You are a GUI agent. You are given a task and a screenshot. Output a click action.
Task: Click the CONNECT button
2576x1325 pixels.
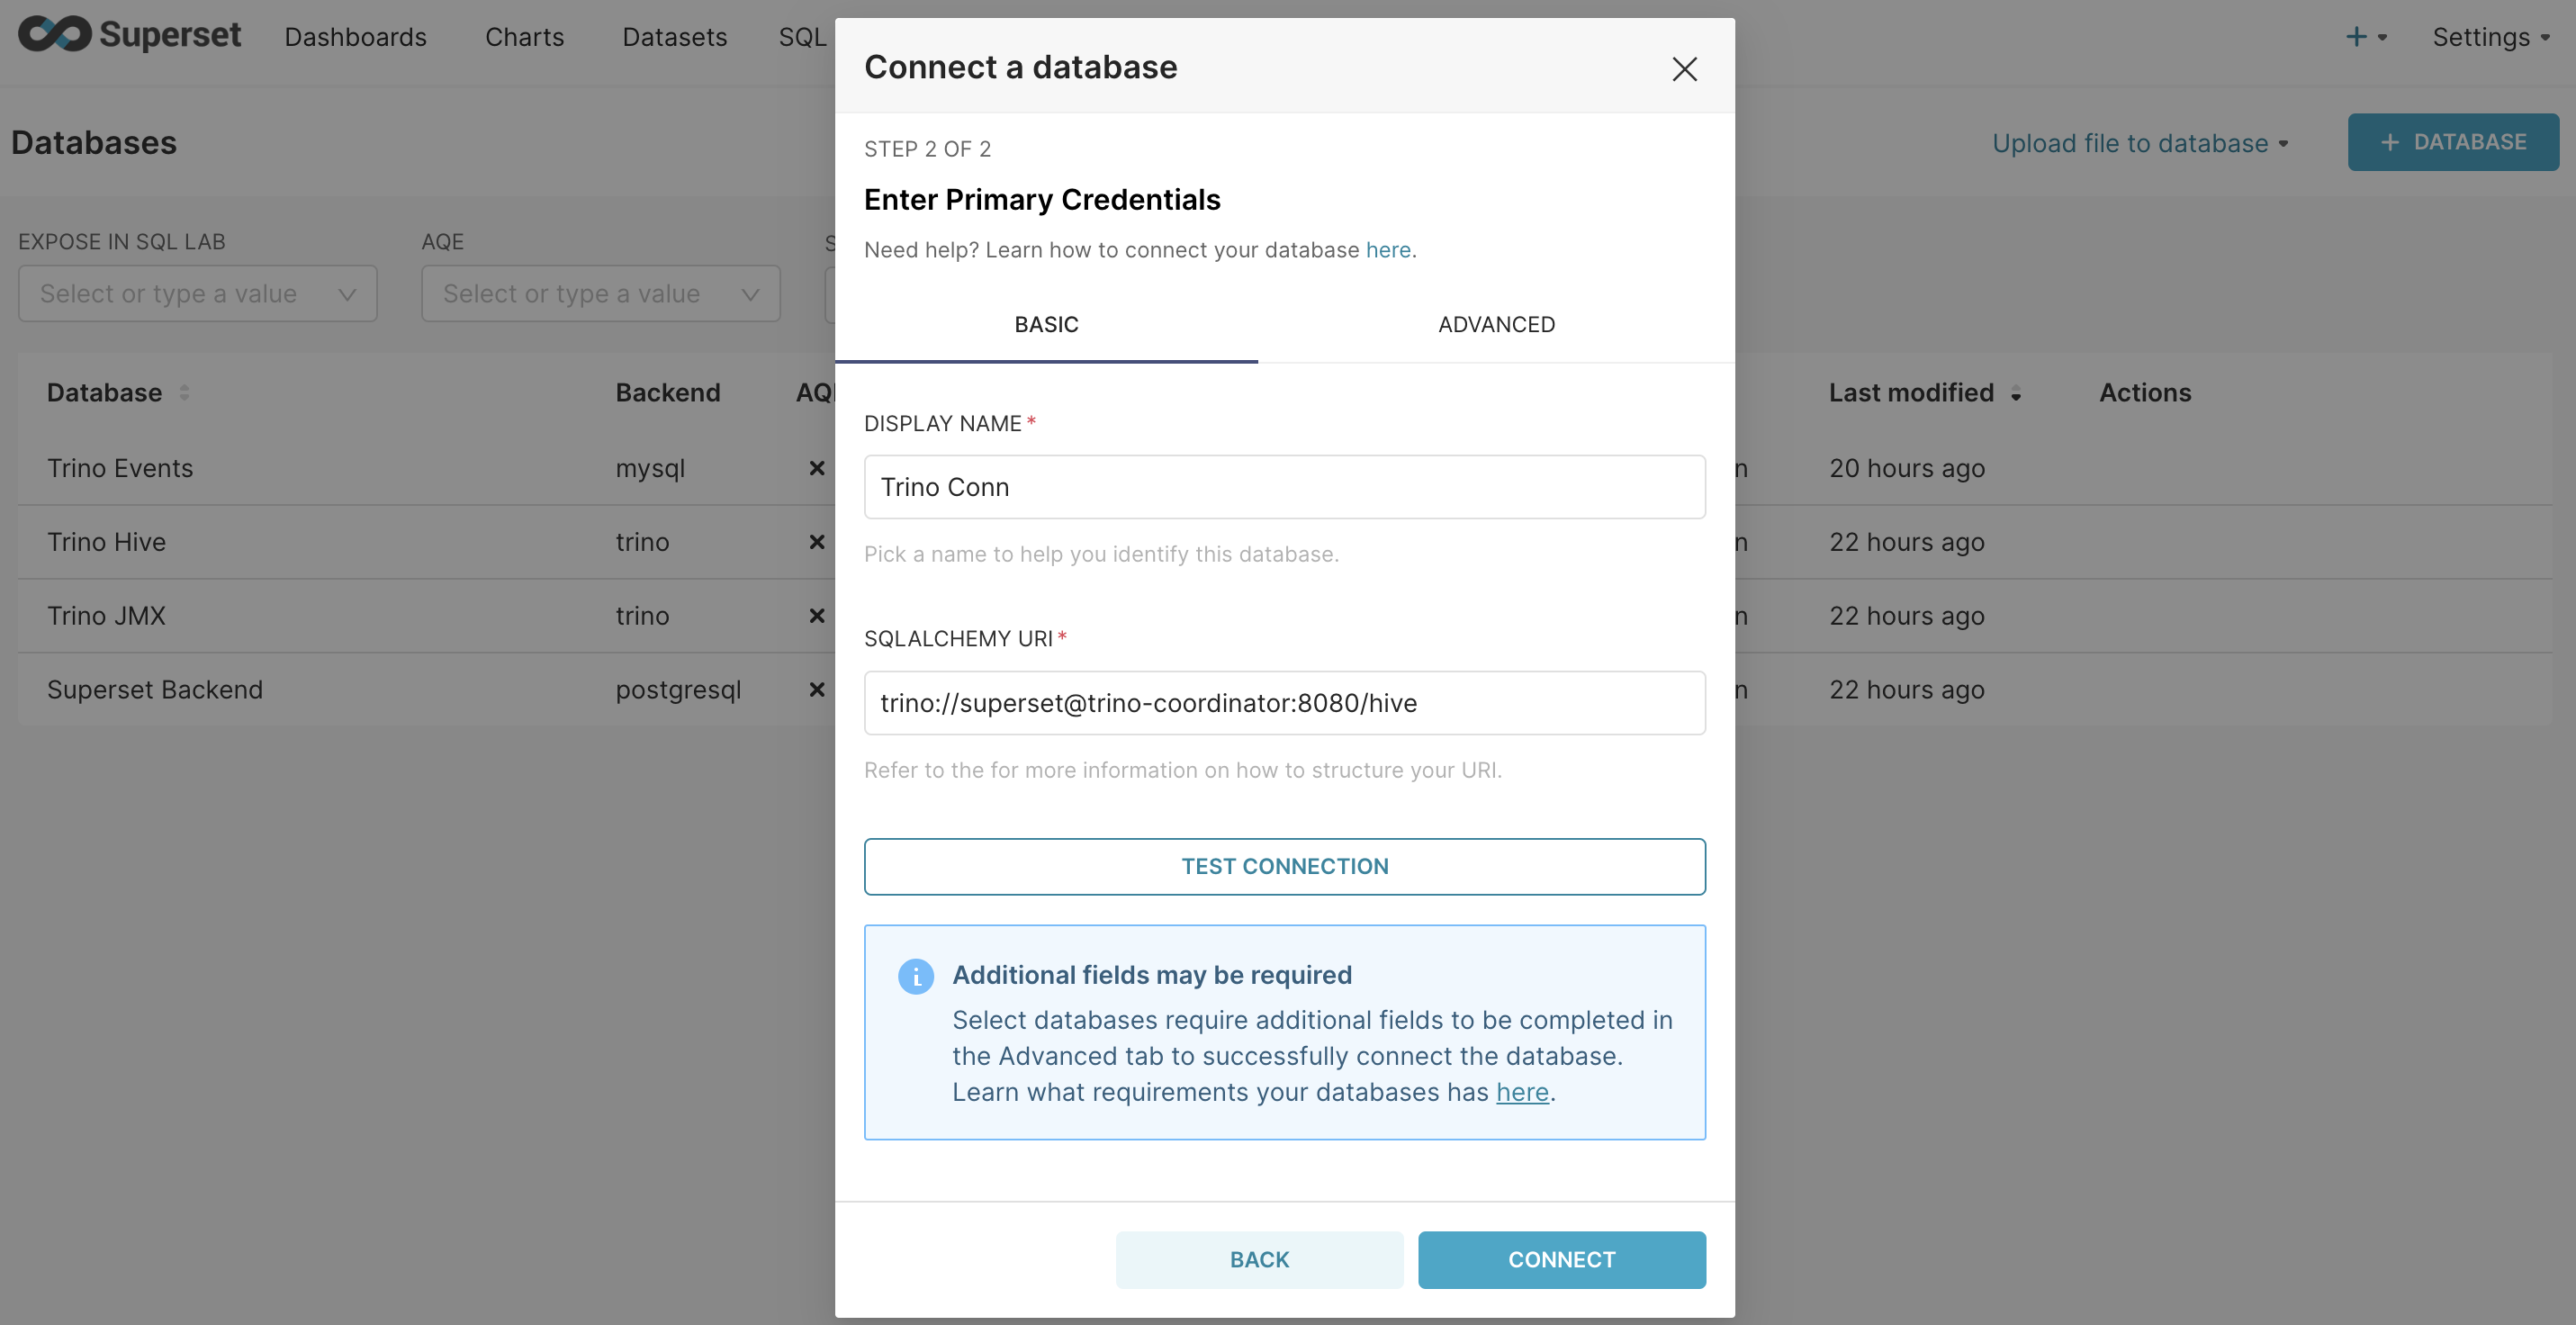[x=1561, y=1259]
